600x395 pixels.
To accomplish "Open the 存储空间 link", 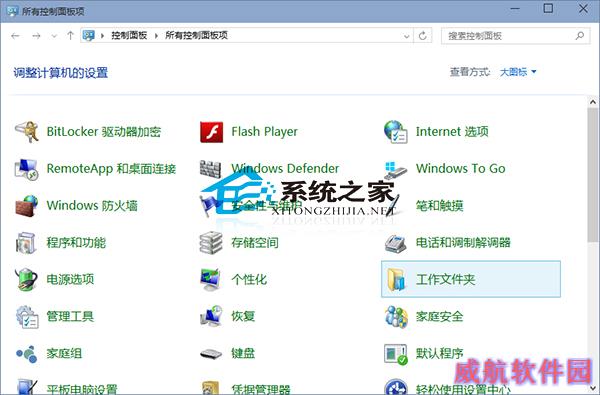I will (254, 242).
